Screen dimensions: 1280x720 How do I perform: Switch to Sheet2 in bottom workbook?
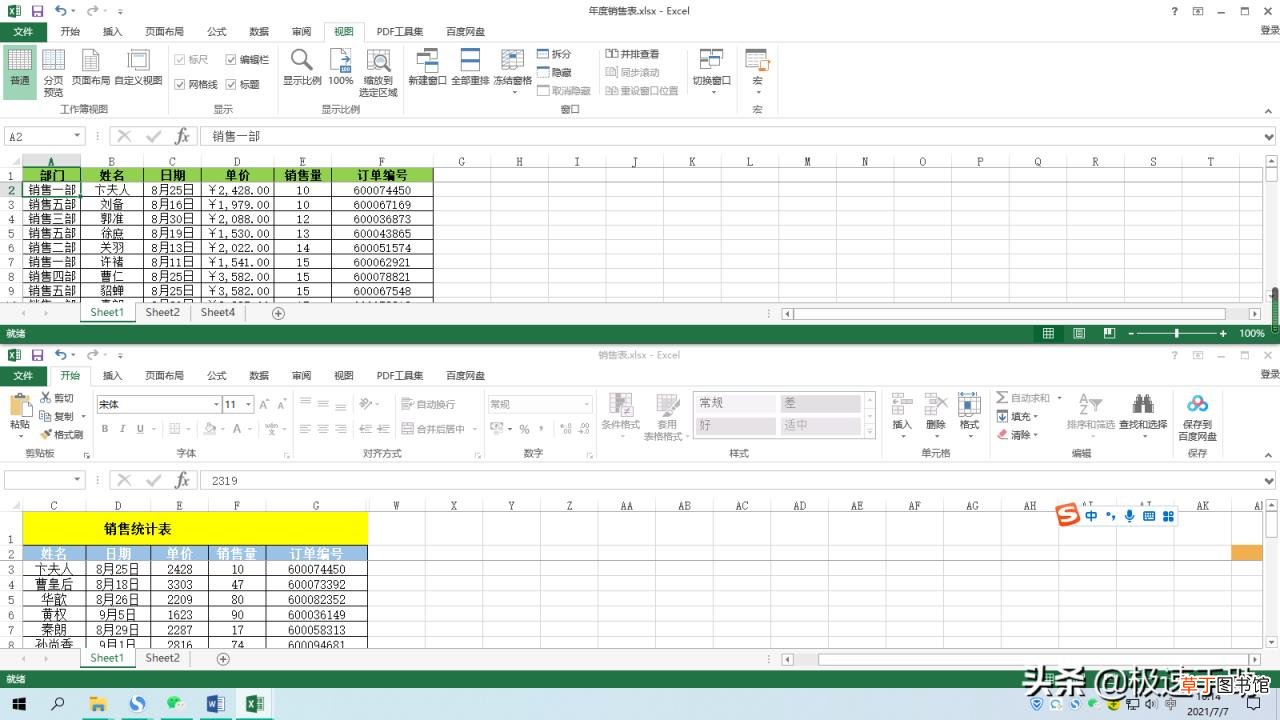pyautogui.click(x=162, y=658)
